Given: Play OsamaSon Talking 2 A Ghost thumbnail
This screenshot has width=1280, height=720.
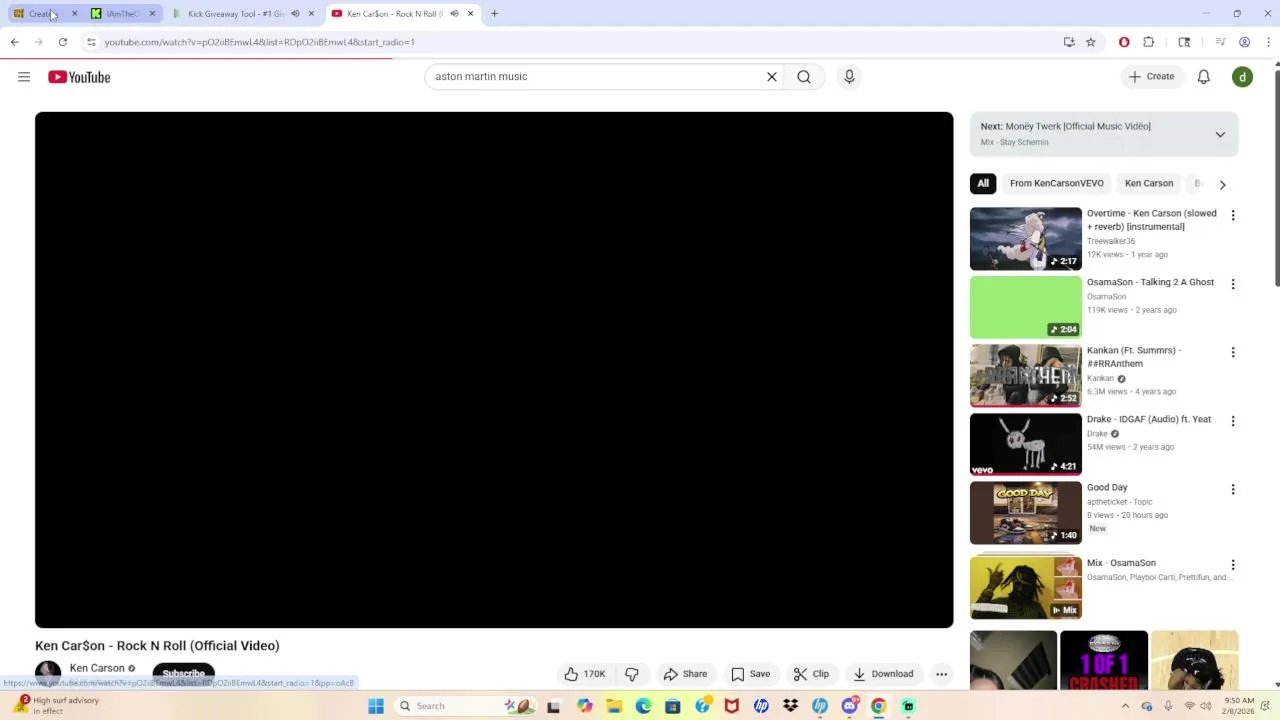Looking at the screenshot, I should (x=1025, y=307).
